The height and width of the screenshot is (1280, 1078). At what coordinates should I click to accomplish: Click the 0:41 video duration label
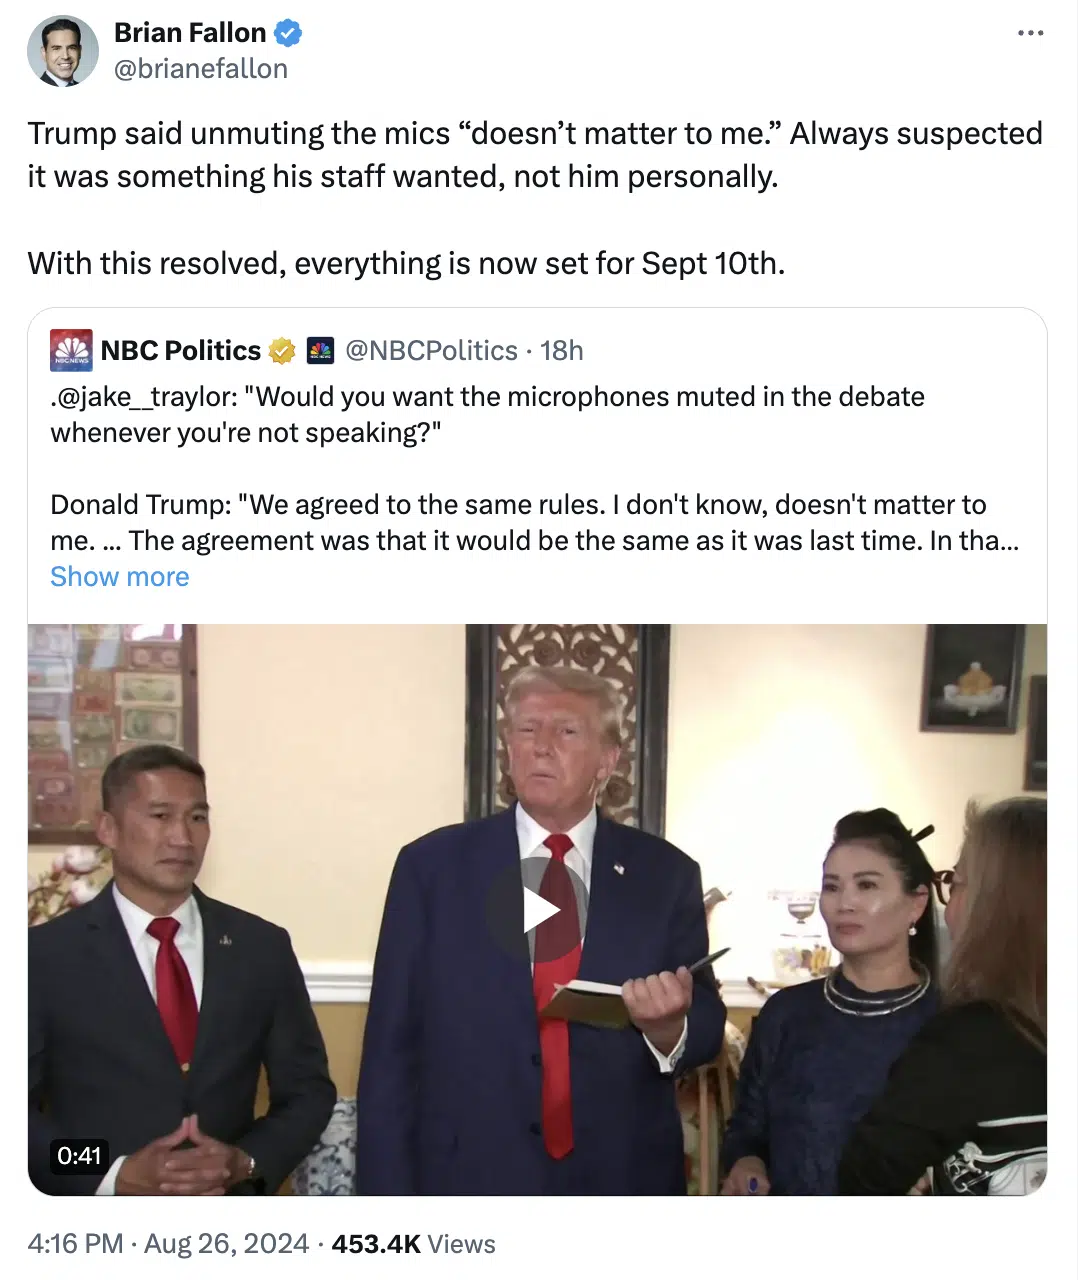(79, 1156)
